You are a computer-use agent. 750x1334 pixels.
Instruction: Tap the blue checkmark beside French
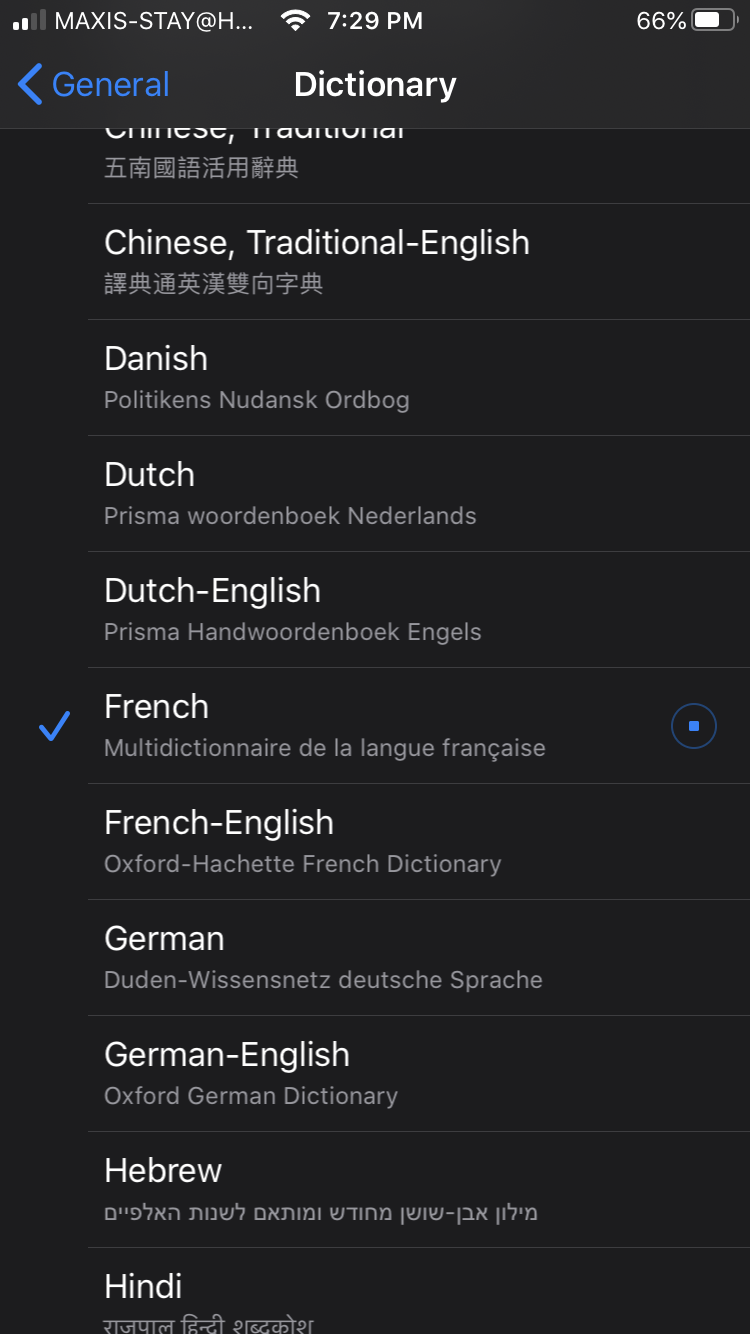(x=54, y=726)
